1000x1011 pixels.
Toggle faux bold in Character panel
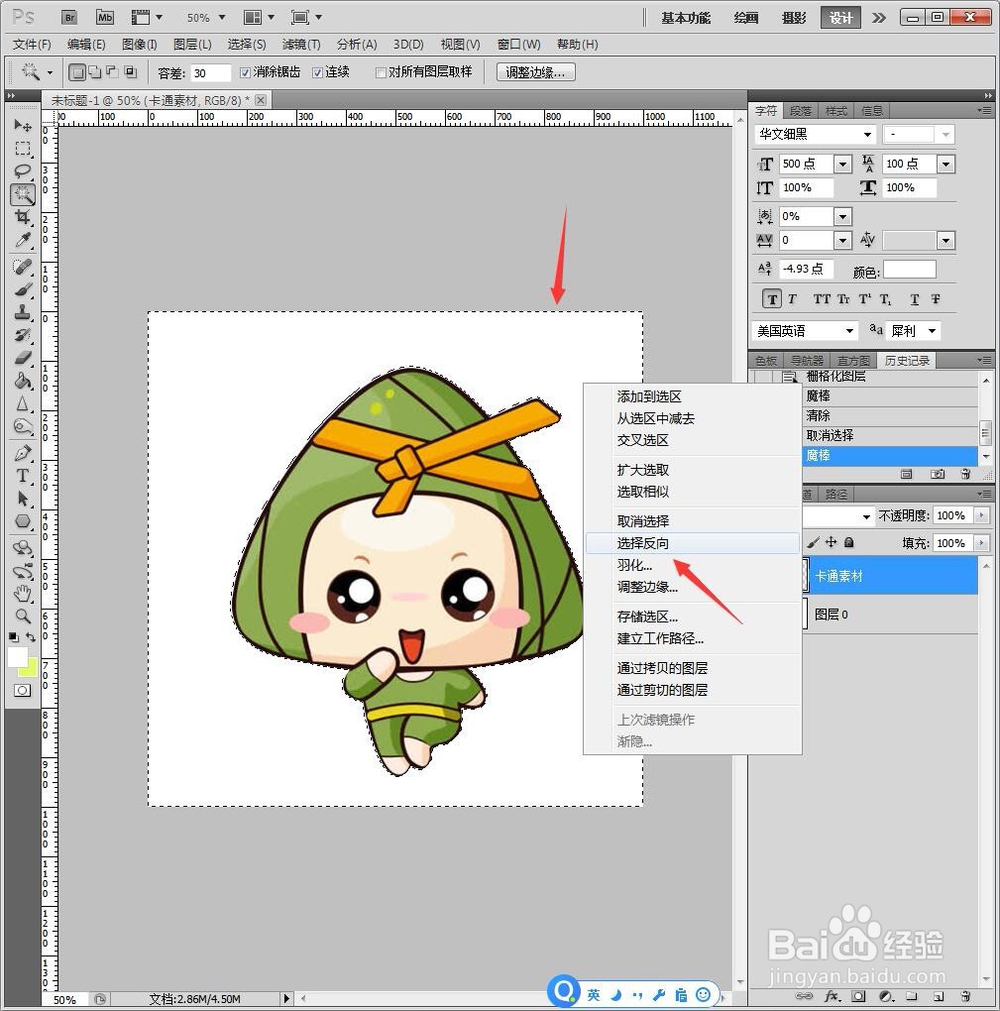coord(772,299)
